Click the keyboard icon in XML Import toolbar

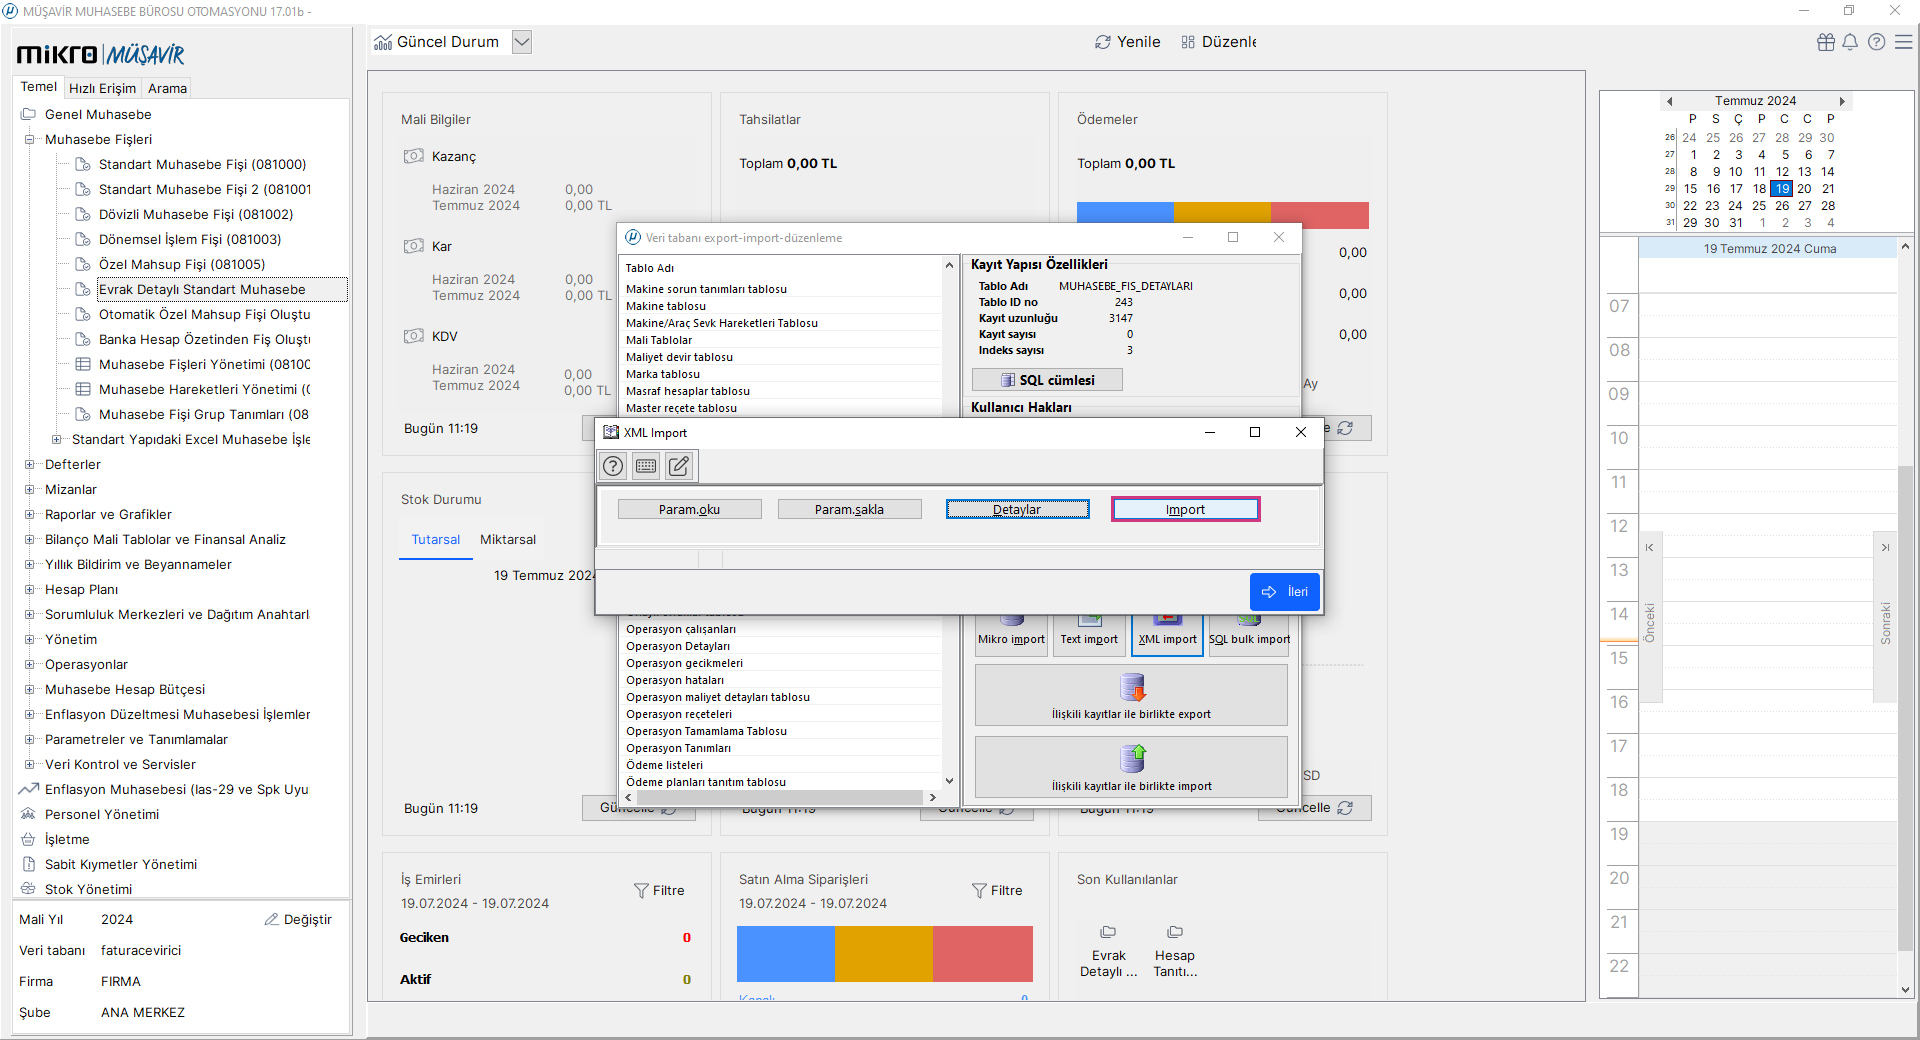click(x=646, y=466)
